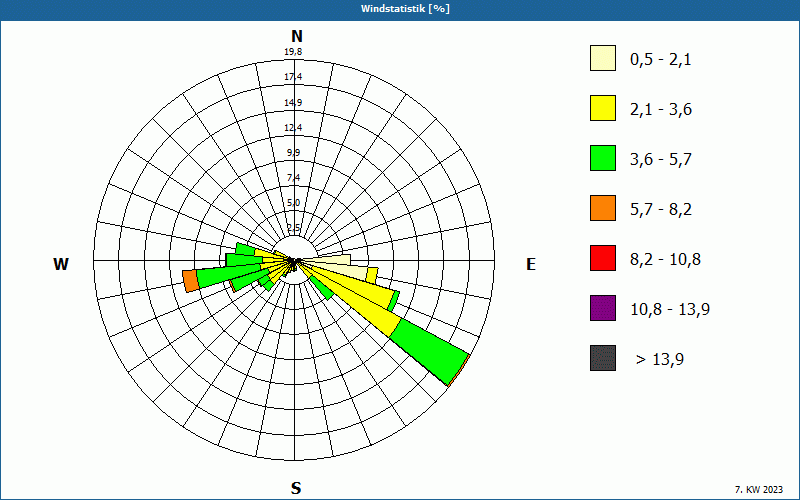
Task: Click the large green southeast wind sector
Action: (430, 351)
